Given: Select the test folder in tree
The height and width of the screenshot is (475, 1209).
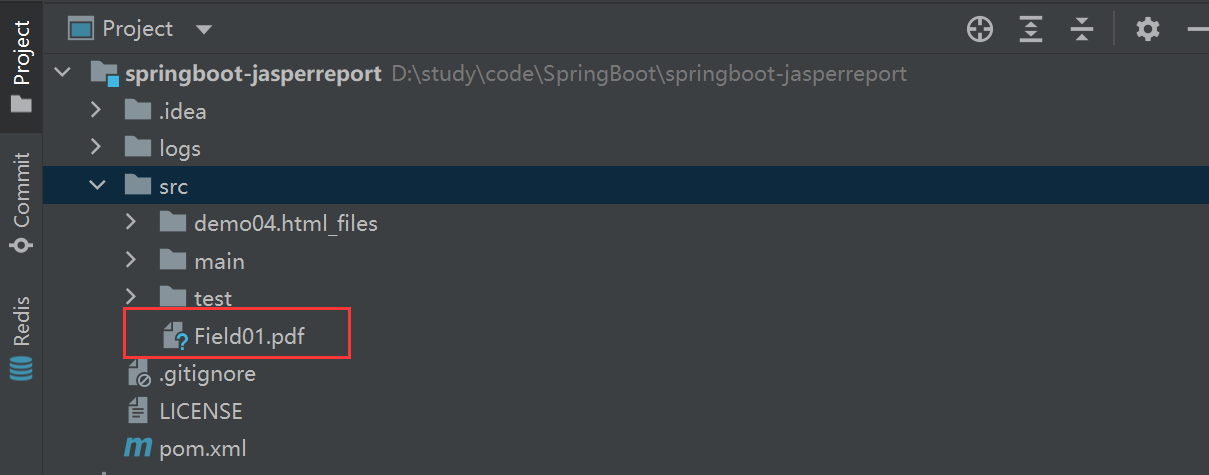Looking at the screenshot, I should click(x=212, y=298).
